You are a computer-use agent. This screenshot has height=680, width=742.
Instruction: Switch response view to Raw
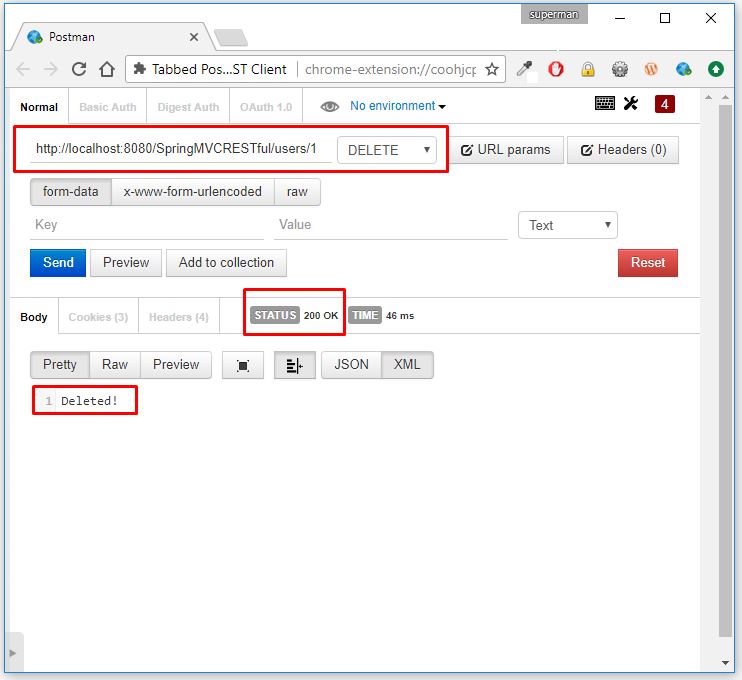pyautogui.click(x=115, y=365)
